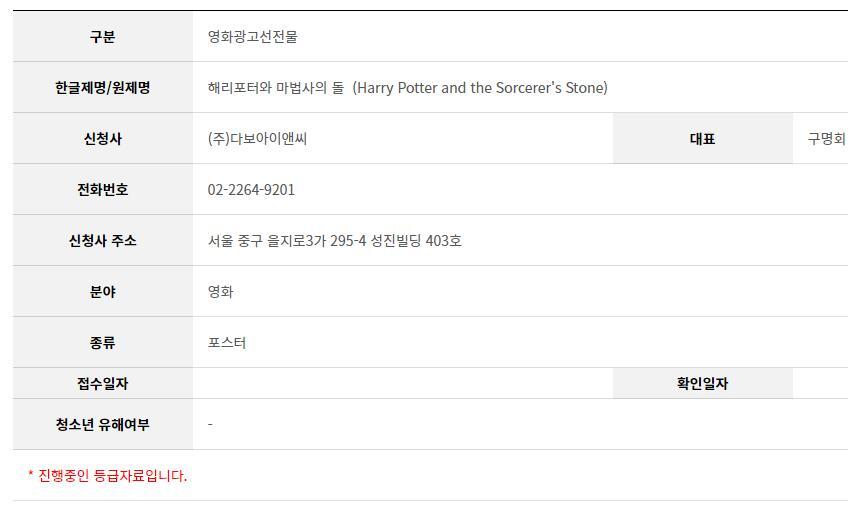The image size is (848, 519).
Task: Click the 확인일자 header cell
Action: [702, 384]
